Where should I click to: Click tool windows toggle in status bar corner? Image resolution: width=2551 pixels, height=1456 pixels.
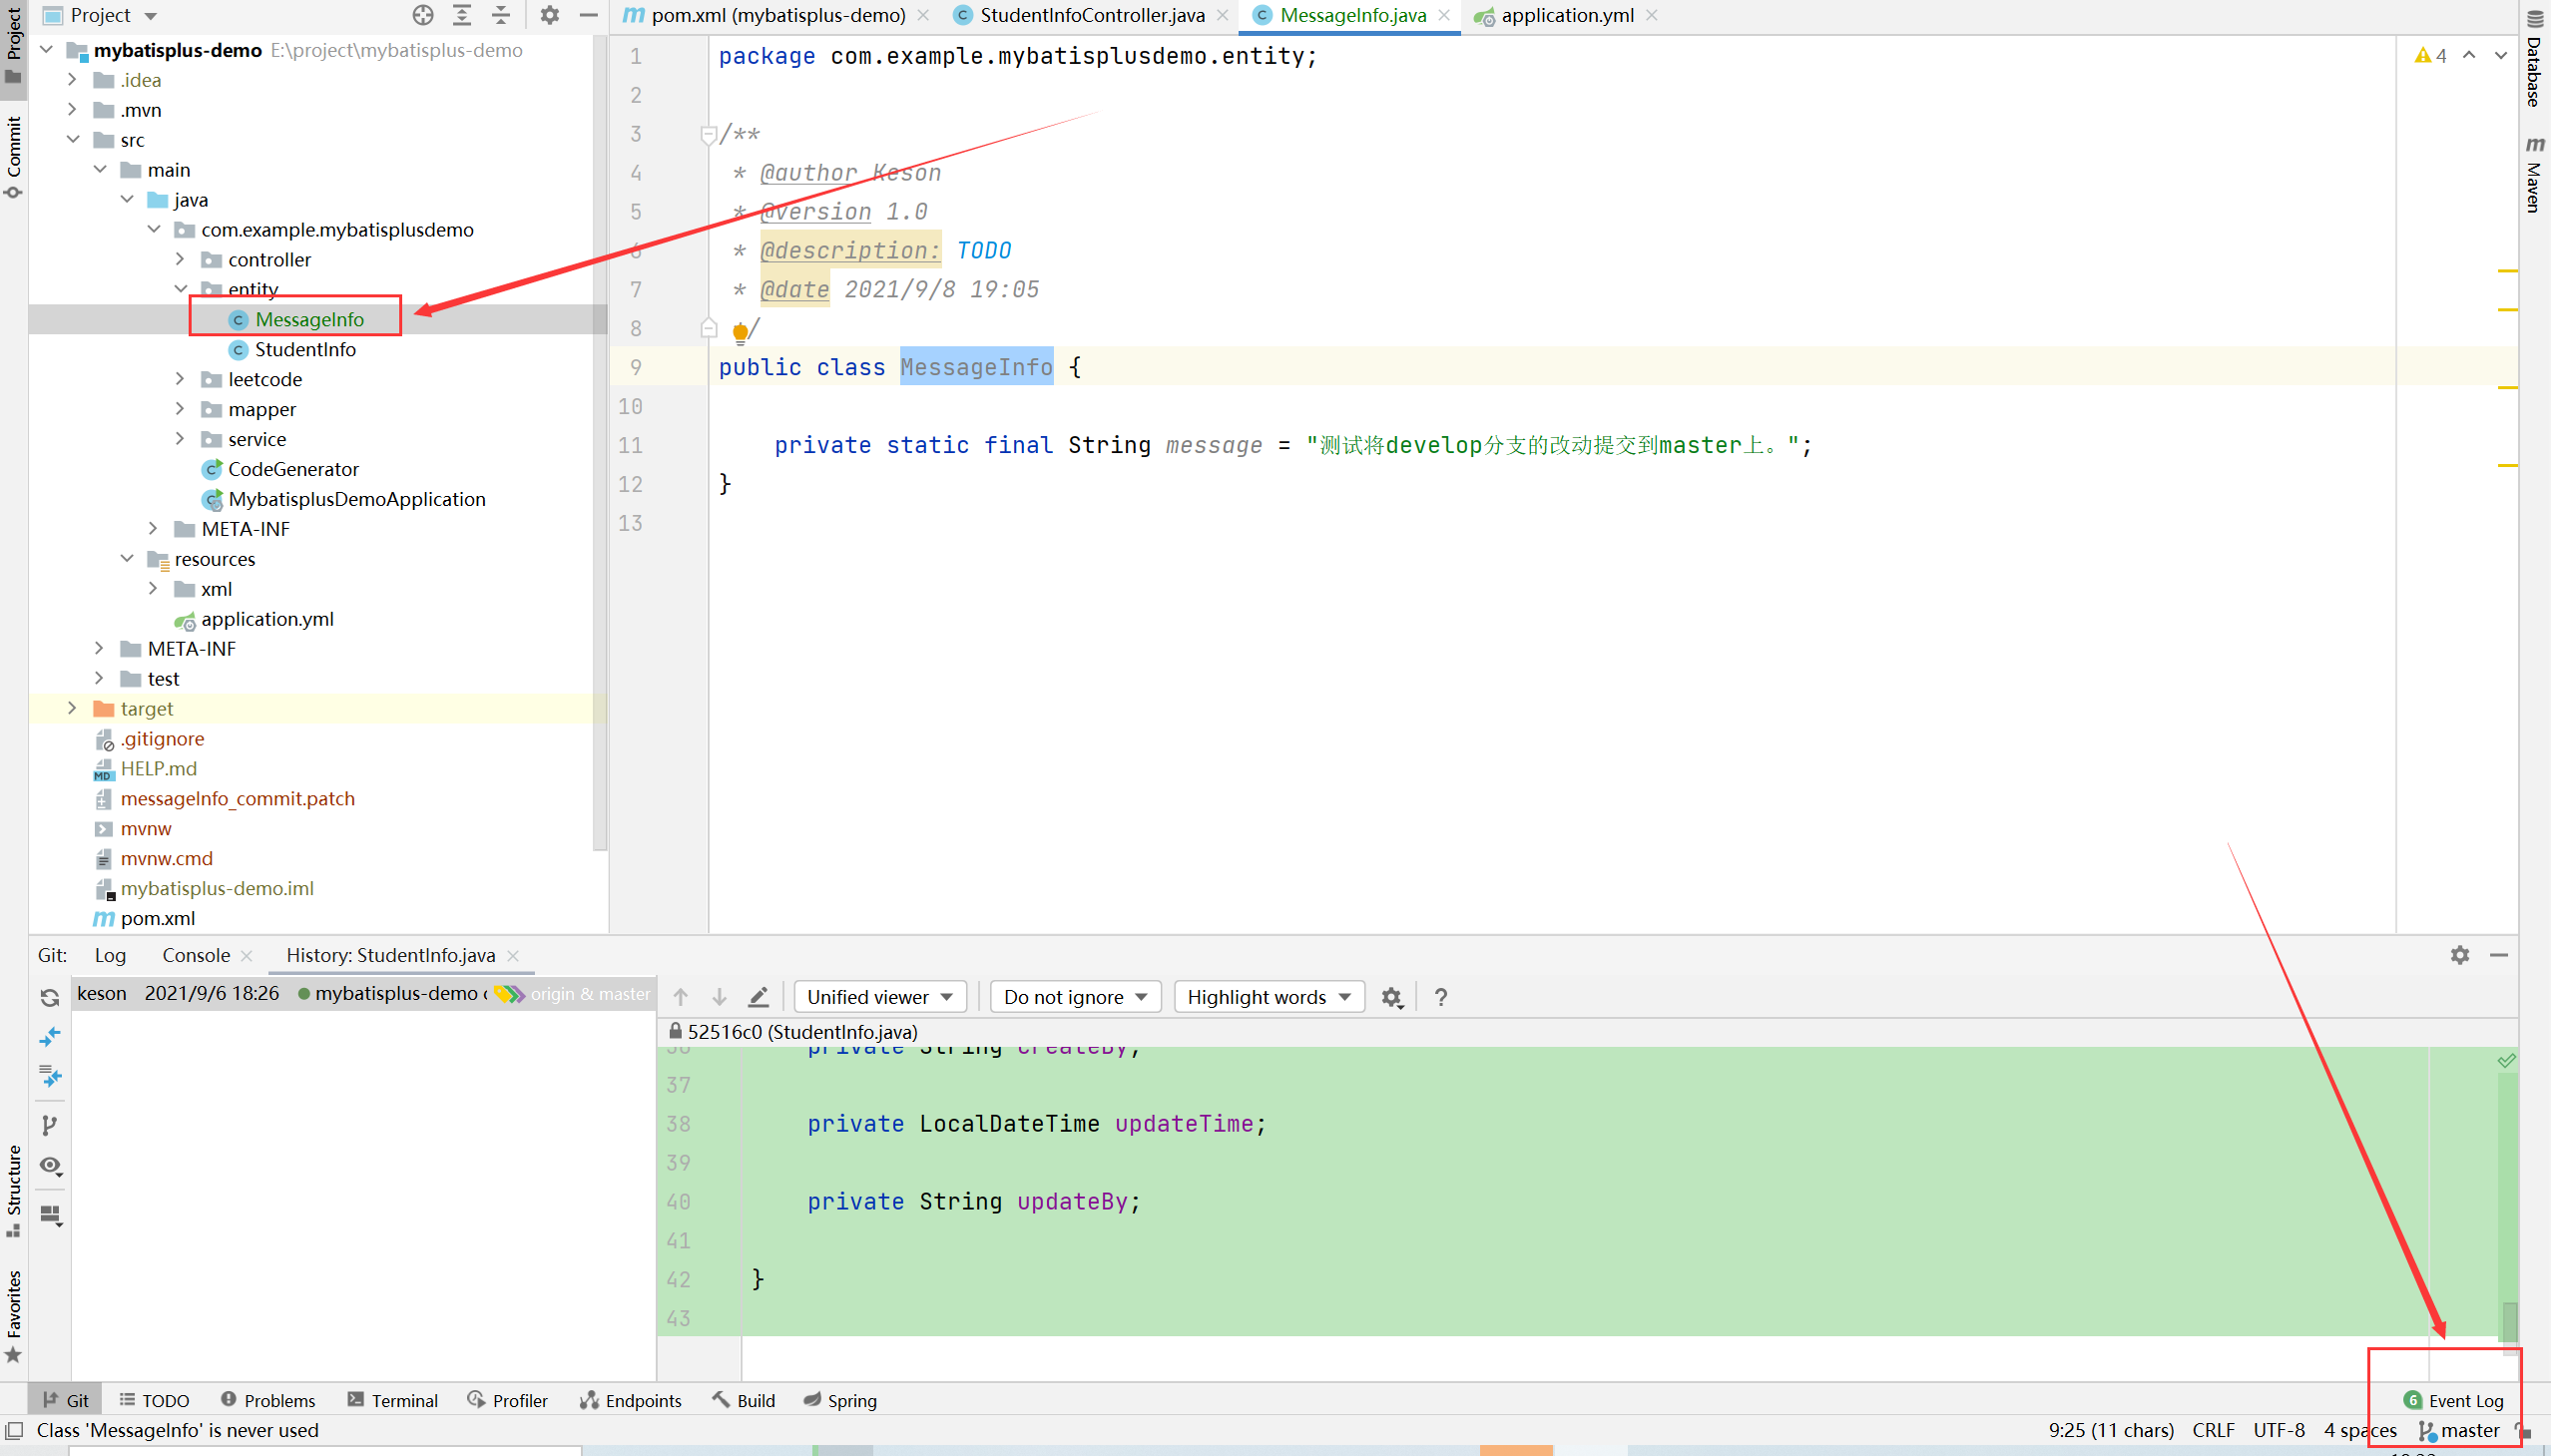14,1431
